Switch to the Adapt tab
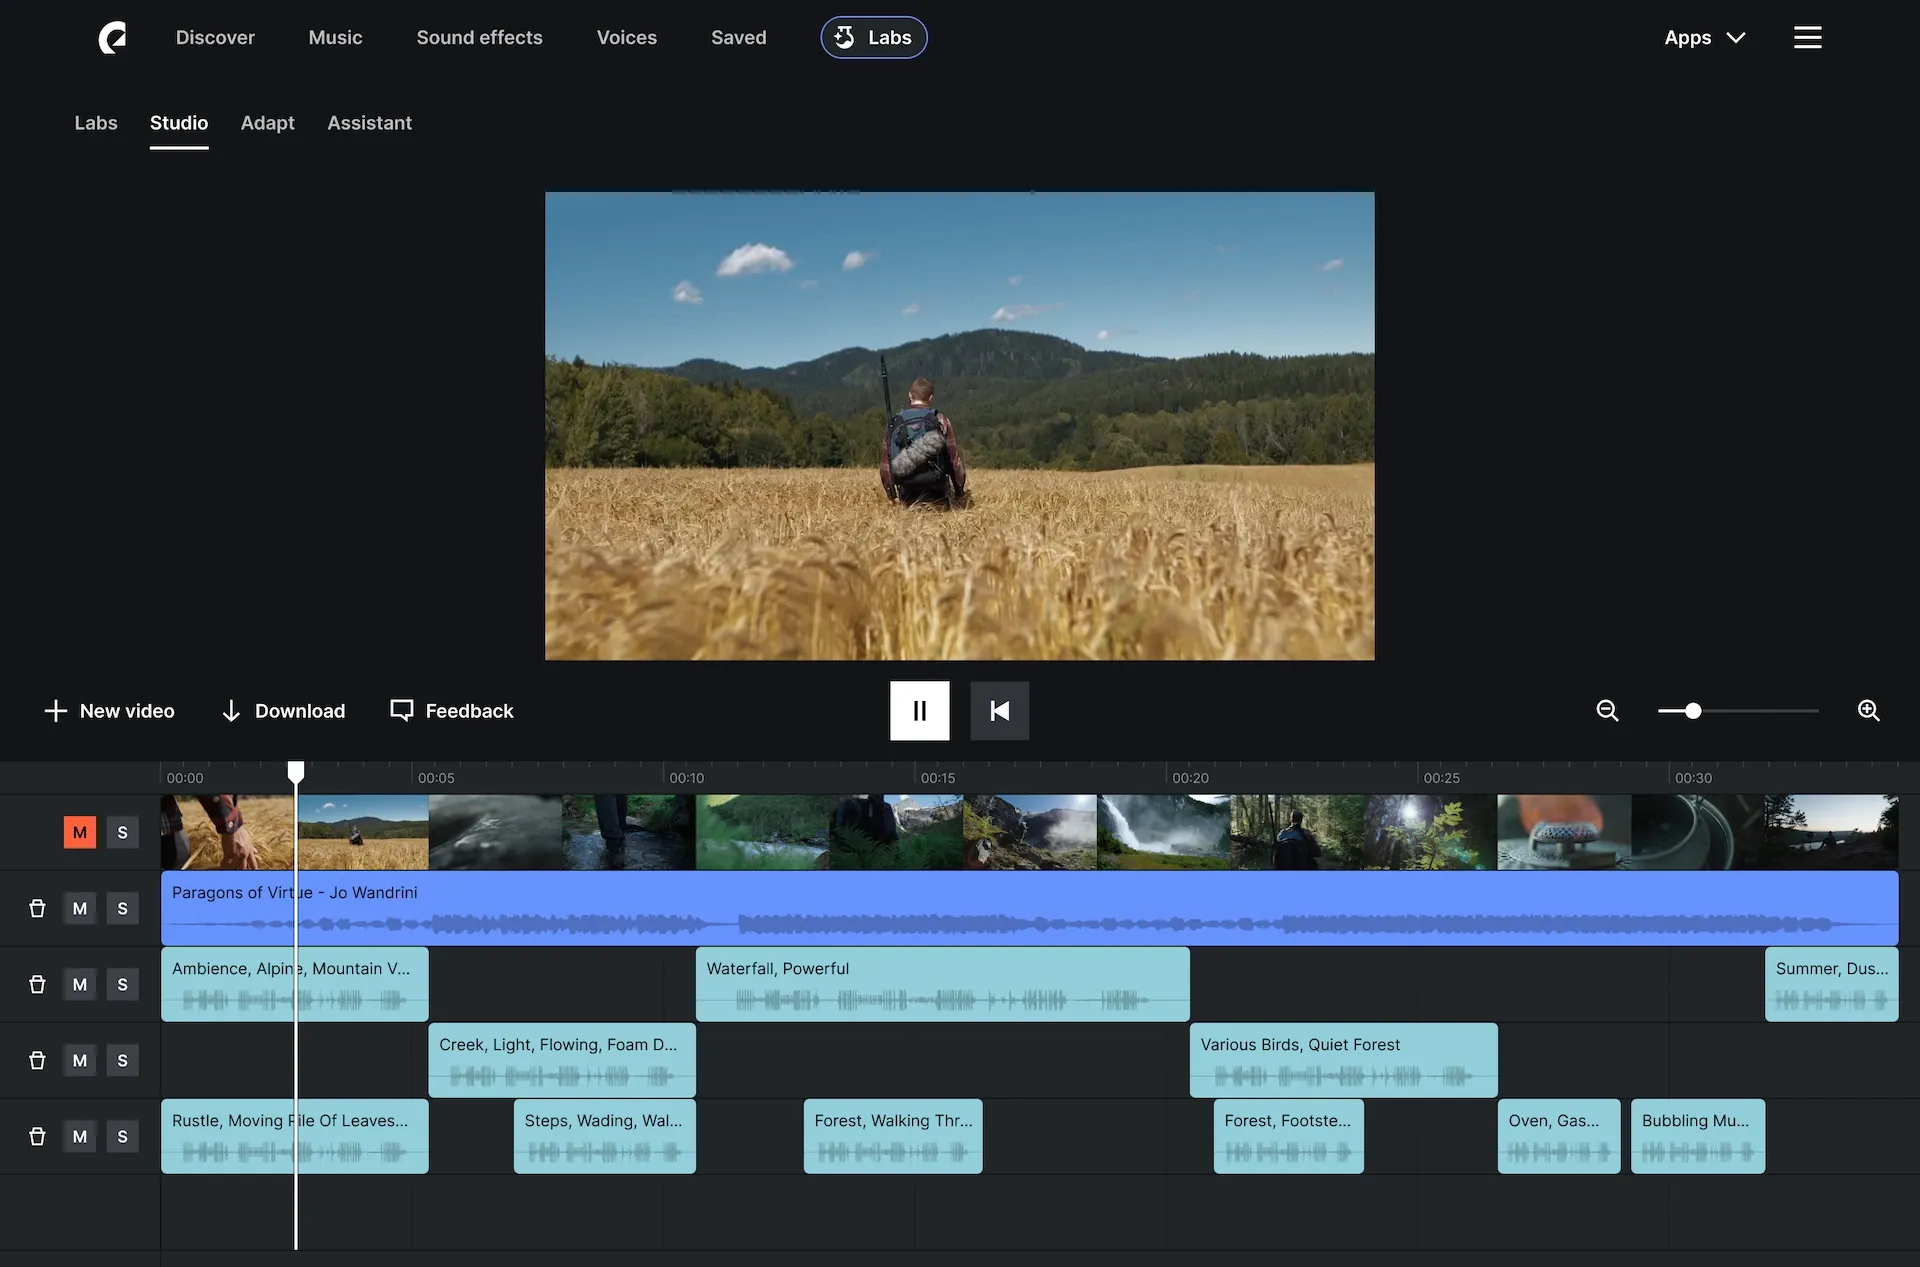This screenshot has height=1267, width=1920. pyautogui.click(x=267, y=122)
